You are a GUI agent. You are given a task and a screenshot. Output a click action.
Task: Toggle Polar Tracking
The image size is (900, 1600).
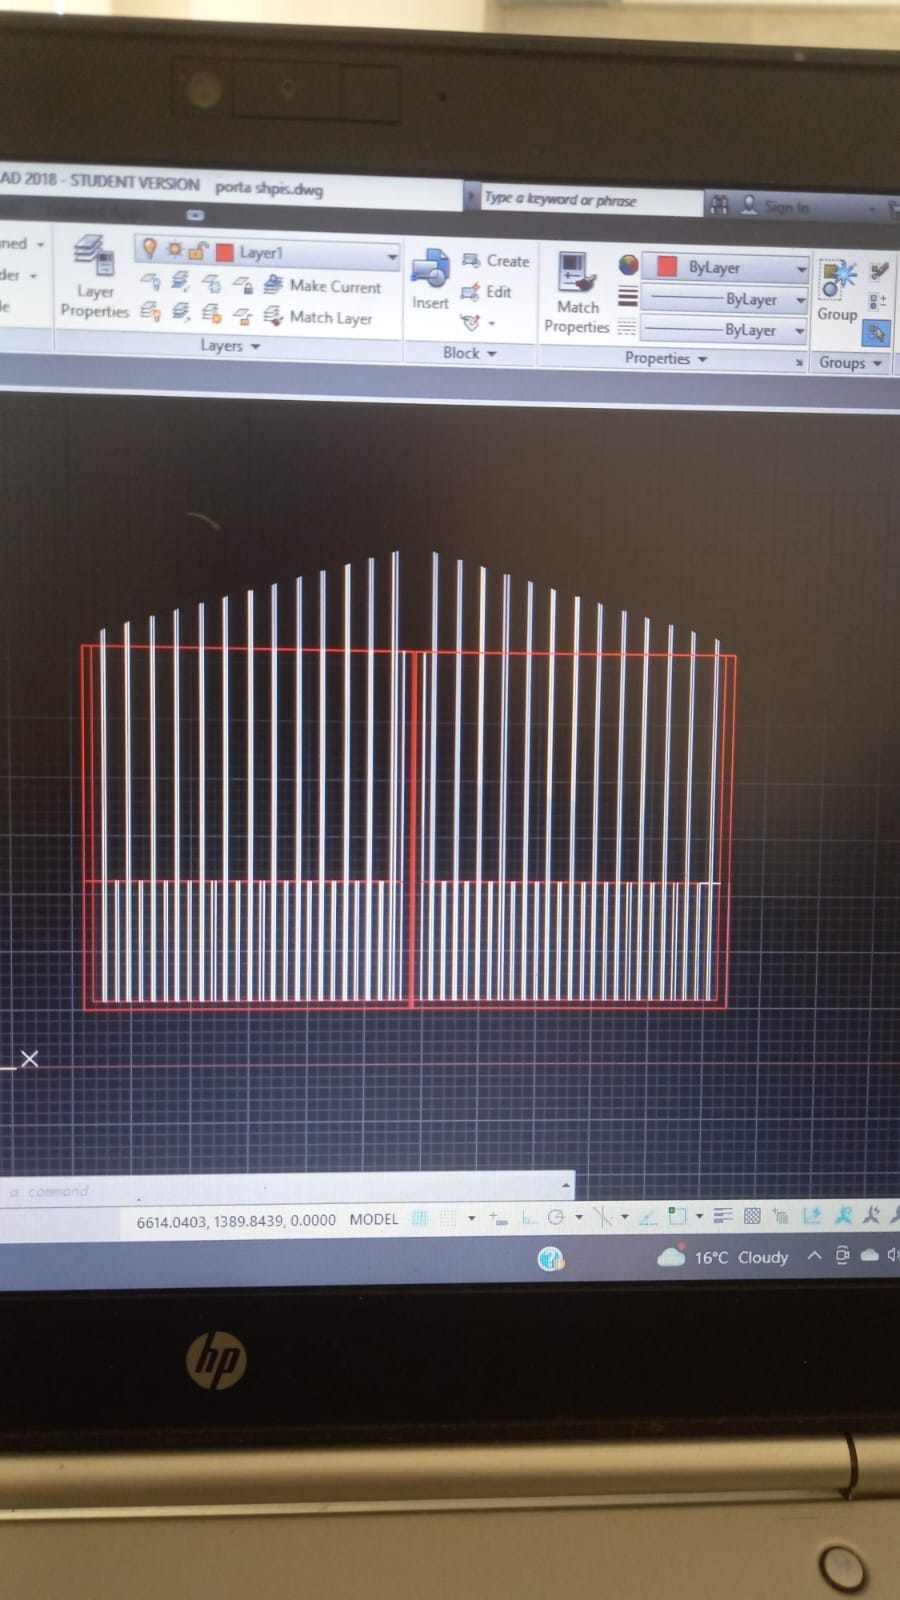556,1217
